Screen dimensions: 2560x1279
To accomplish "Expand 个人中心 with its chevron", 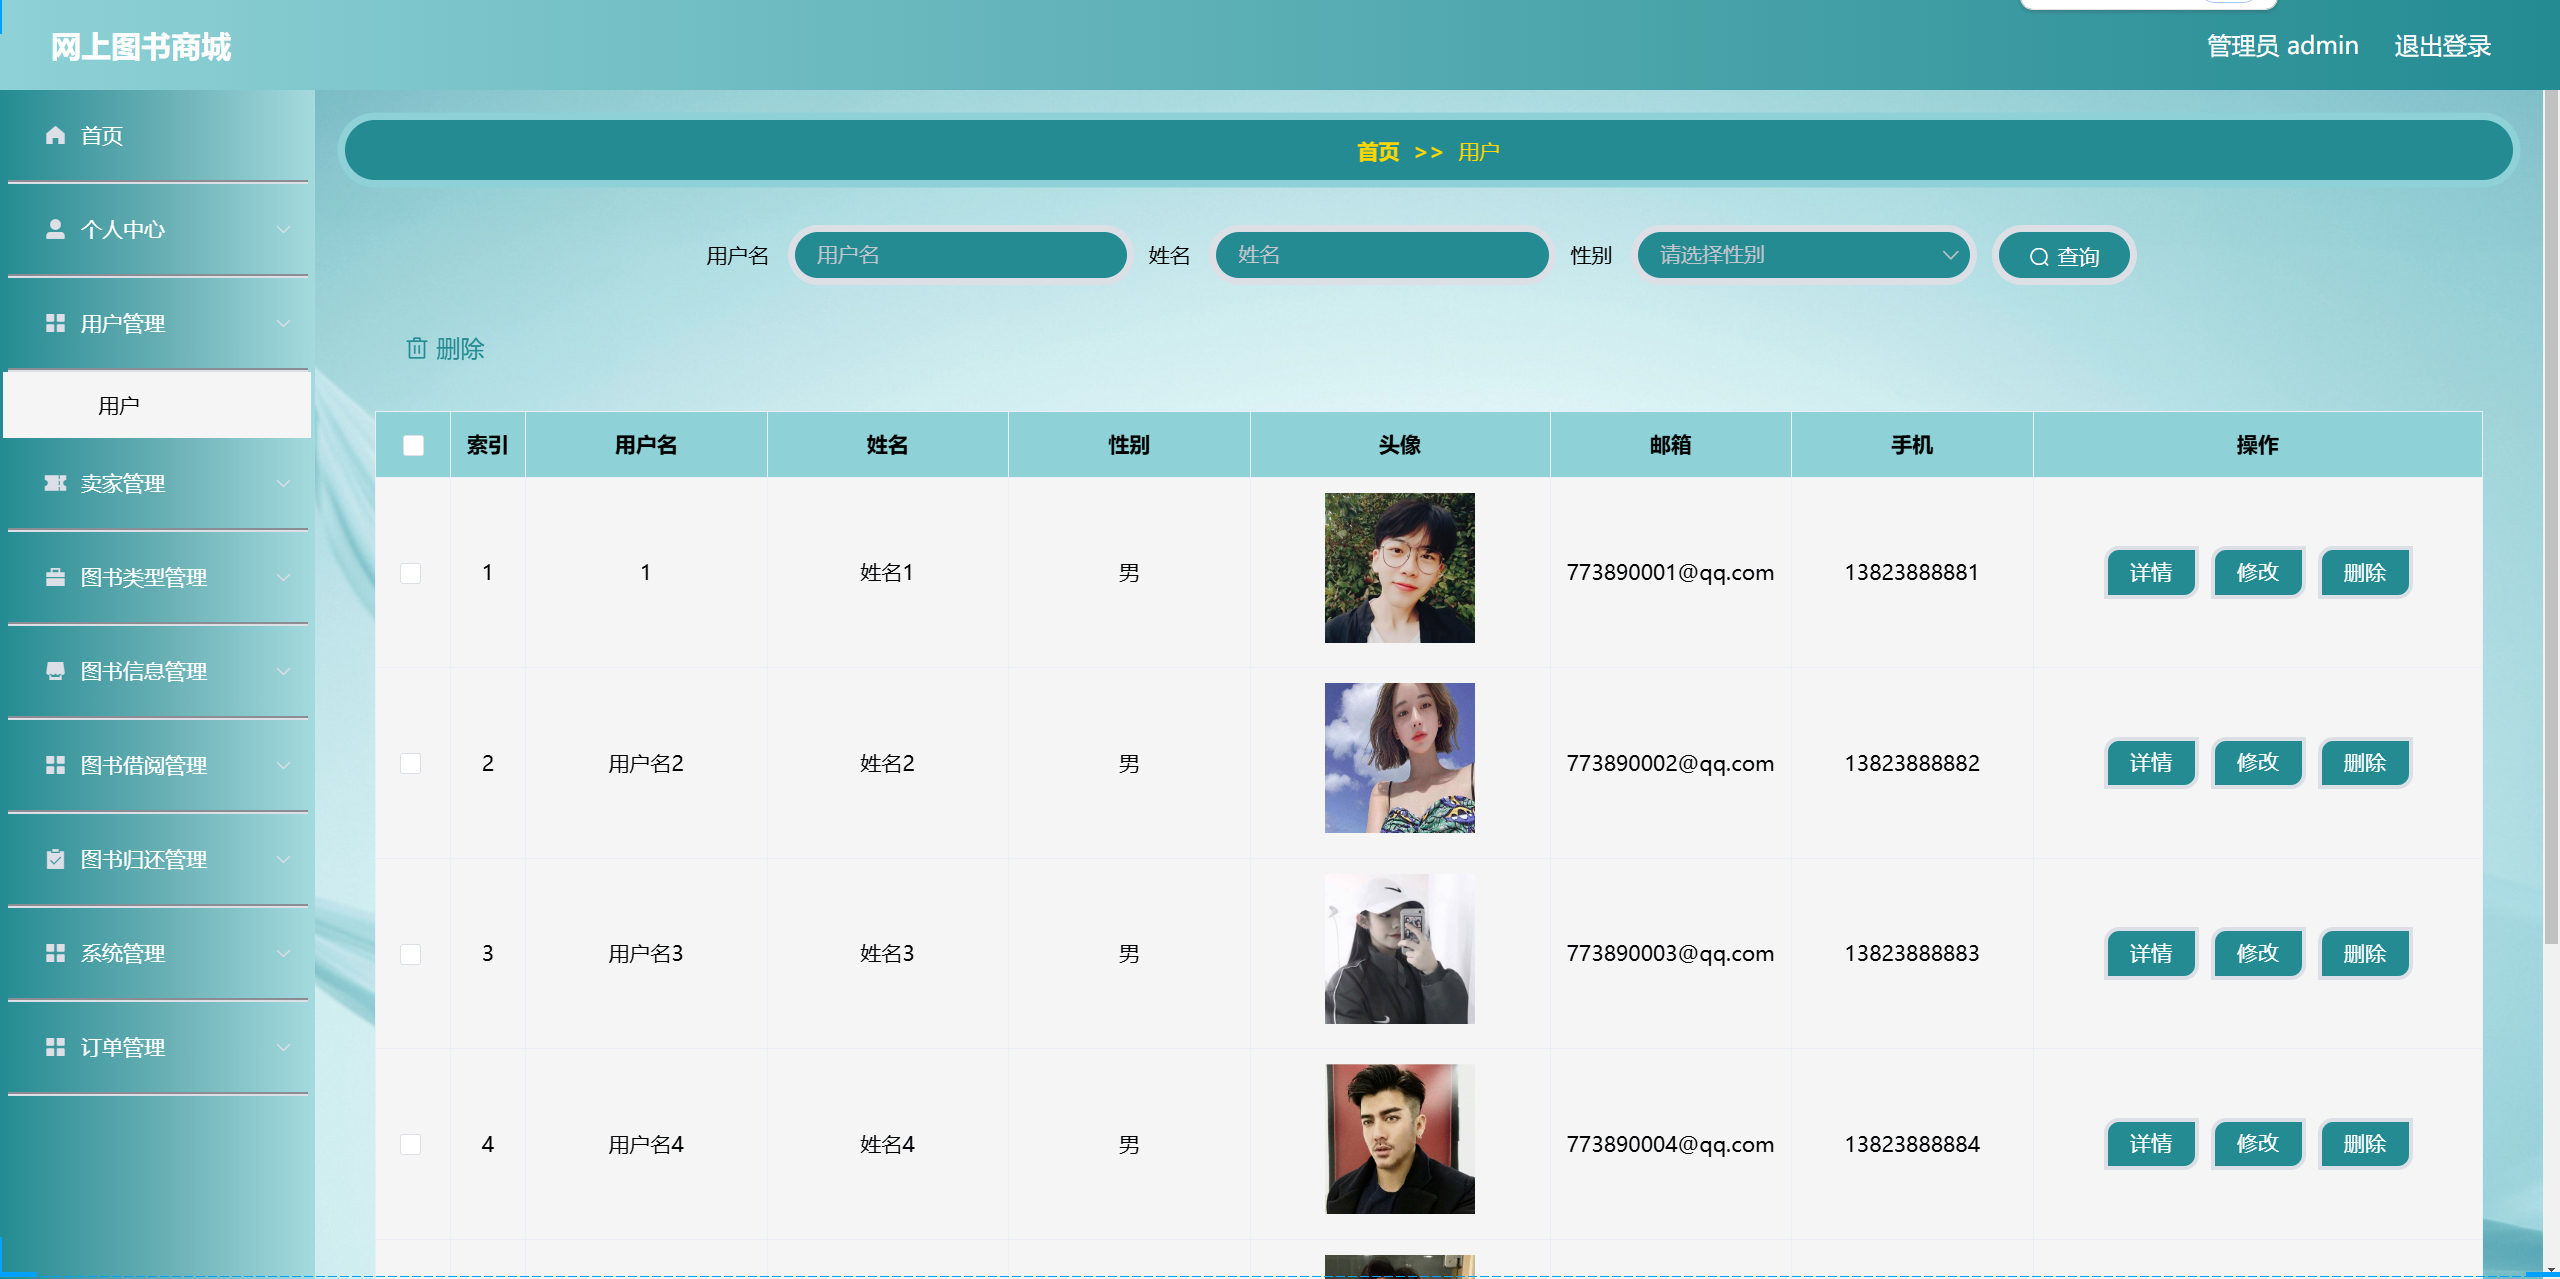I will pos(284,229).
